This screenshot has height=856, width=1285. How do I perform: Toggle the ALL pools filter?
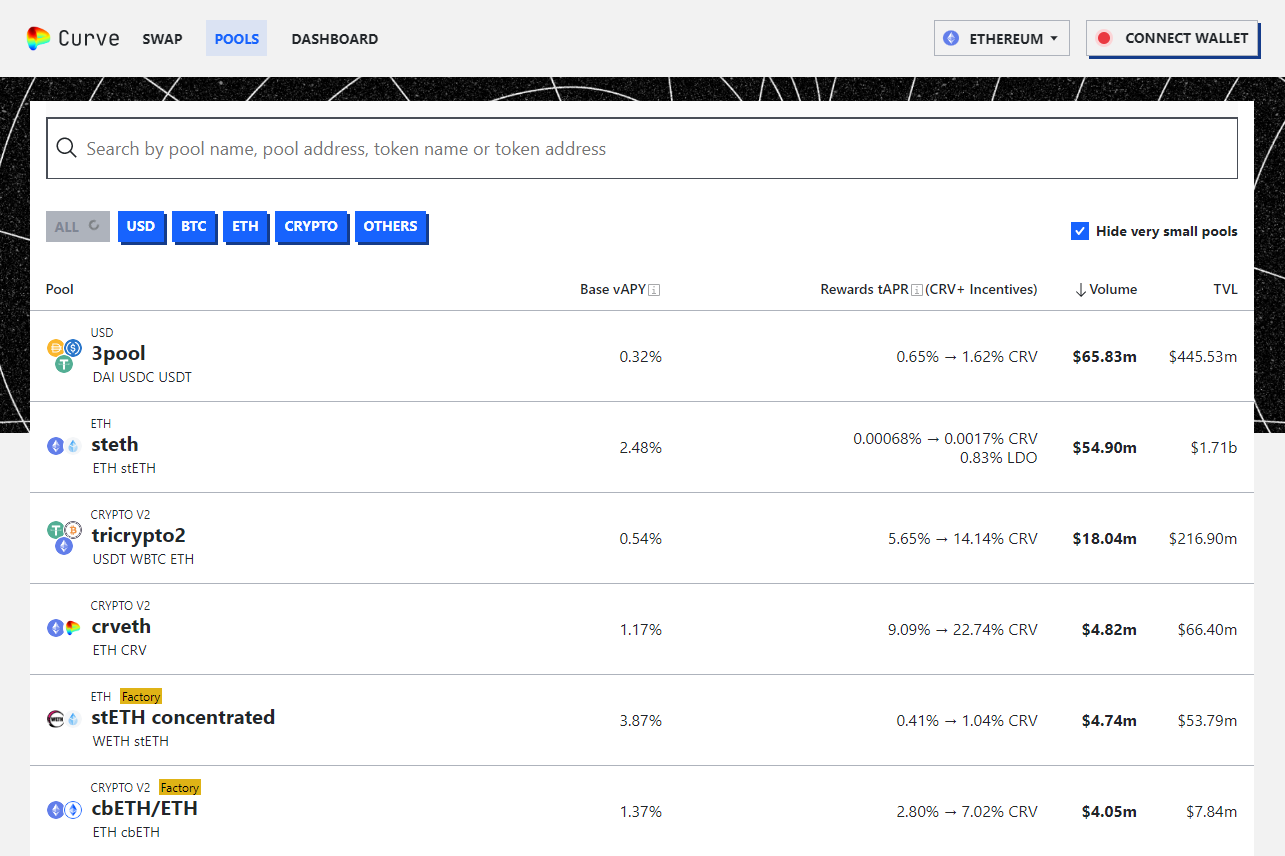[78, 226]
